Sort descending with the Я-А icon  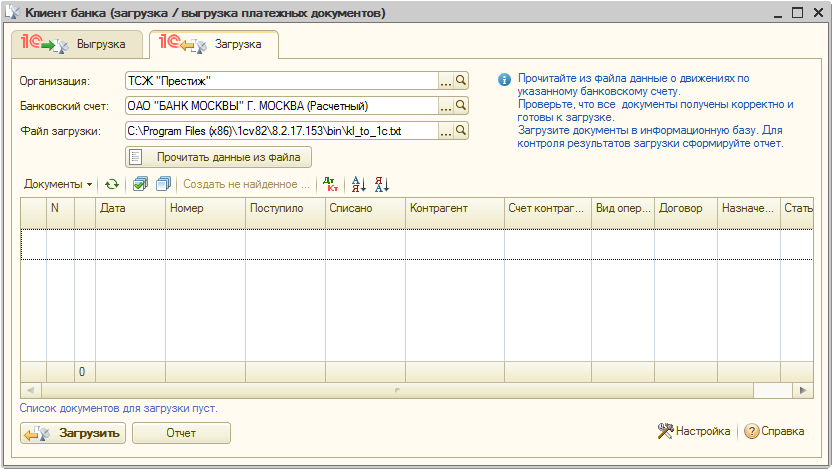tap(382, 184)
